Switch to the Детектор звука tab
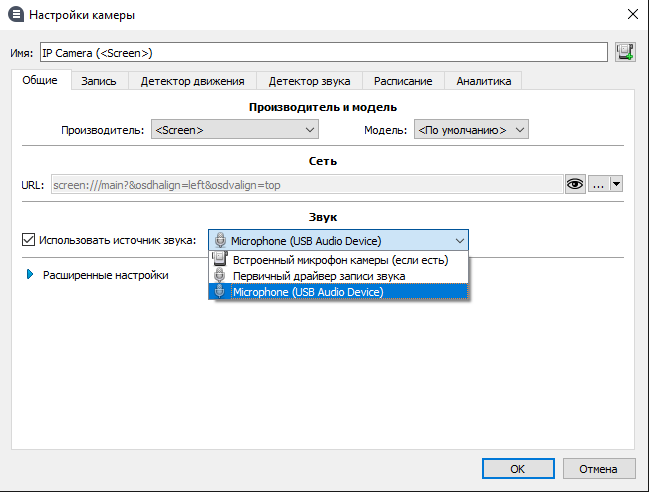Image resolution: width=649 pixels, height=492 pixels. [309, 81]
